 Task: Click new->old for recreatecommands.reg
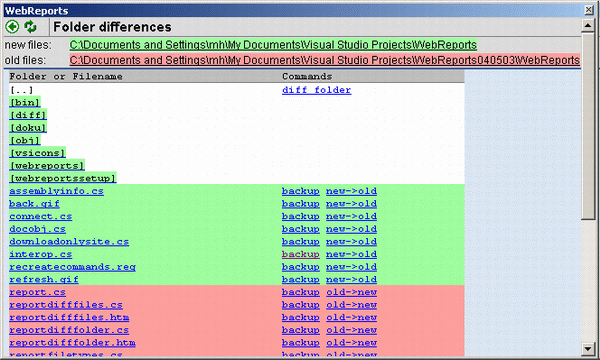click(351, 267)
